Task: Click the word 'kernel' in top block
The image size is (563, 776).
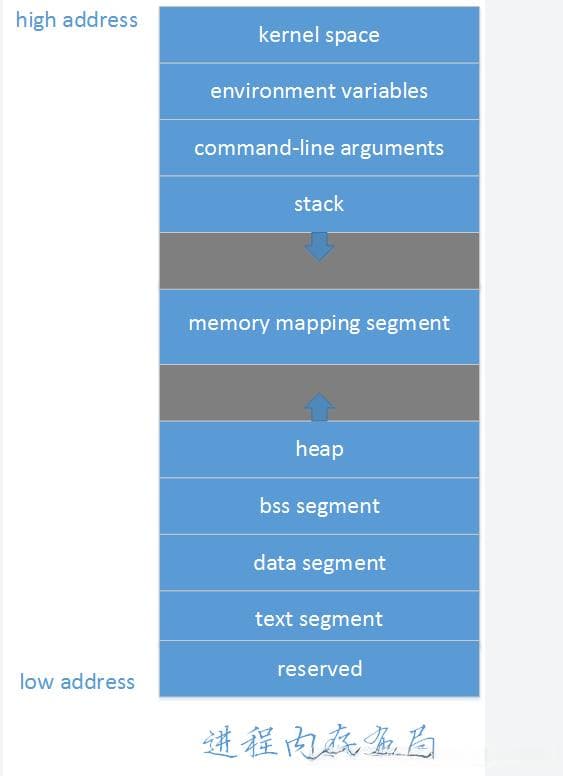Action: [289, 35]
